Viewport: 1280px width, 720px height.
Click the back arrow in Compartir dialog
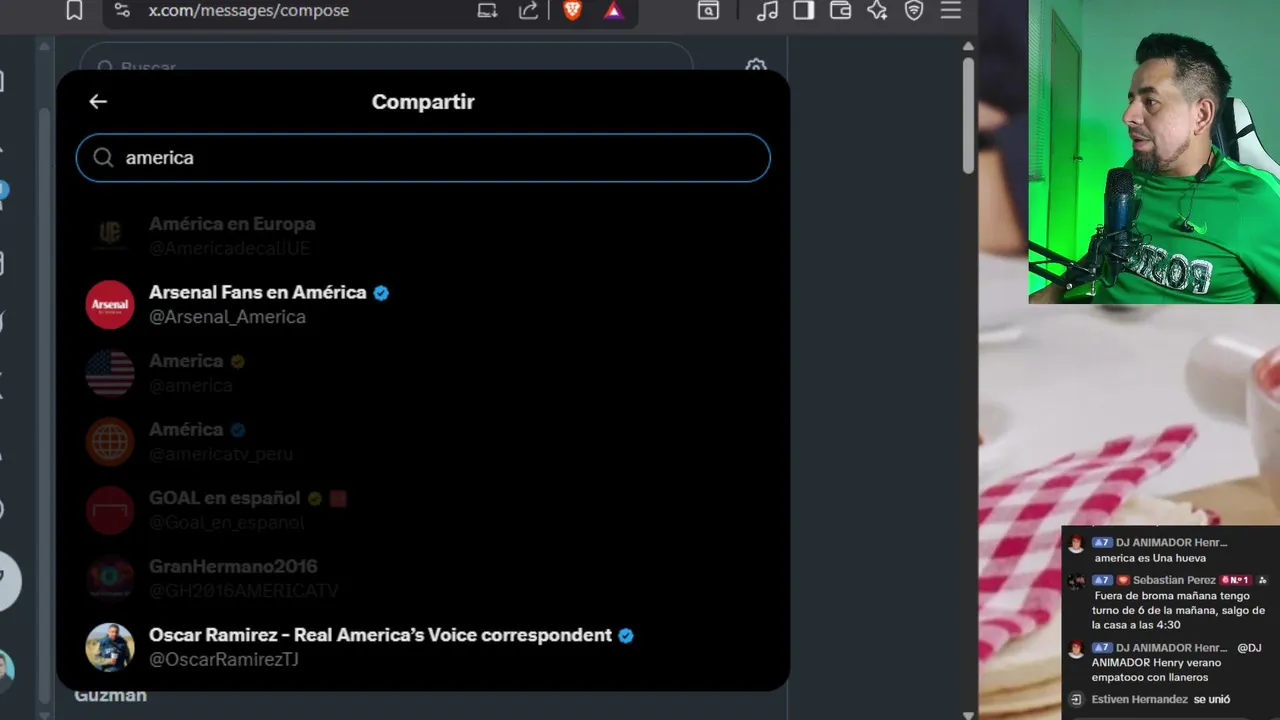(x=97, y=101)
